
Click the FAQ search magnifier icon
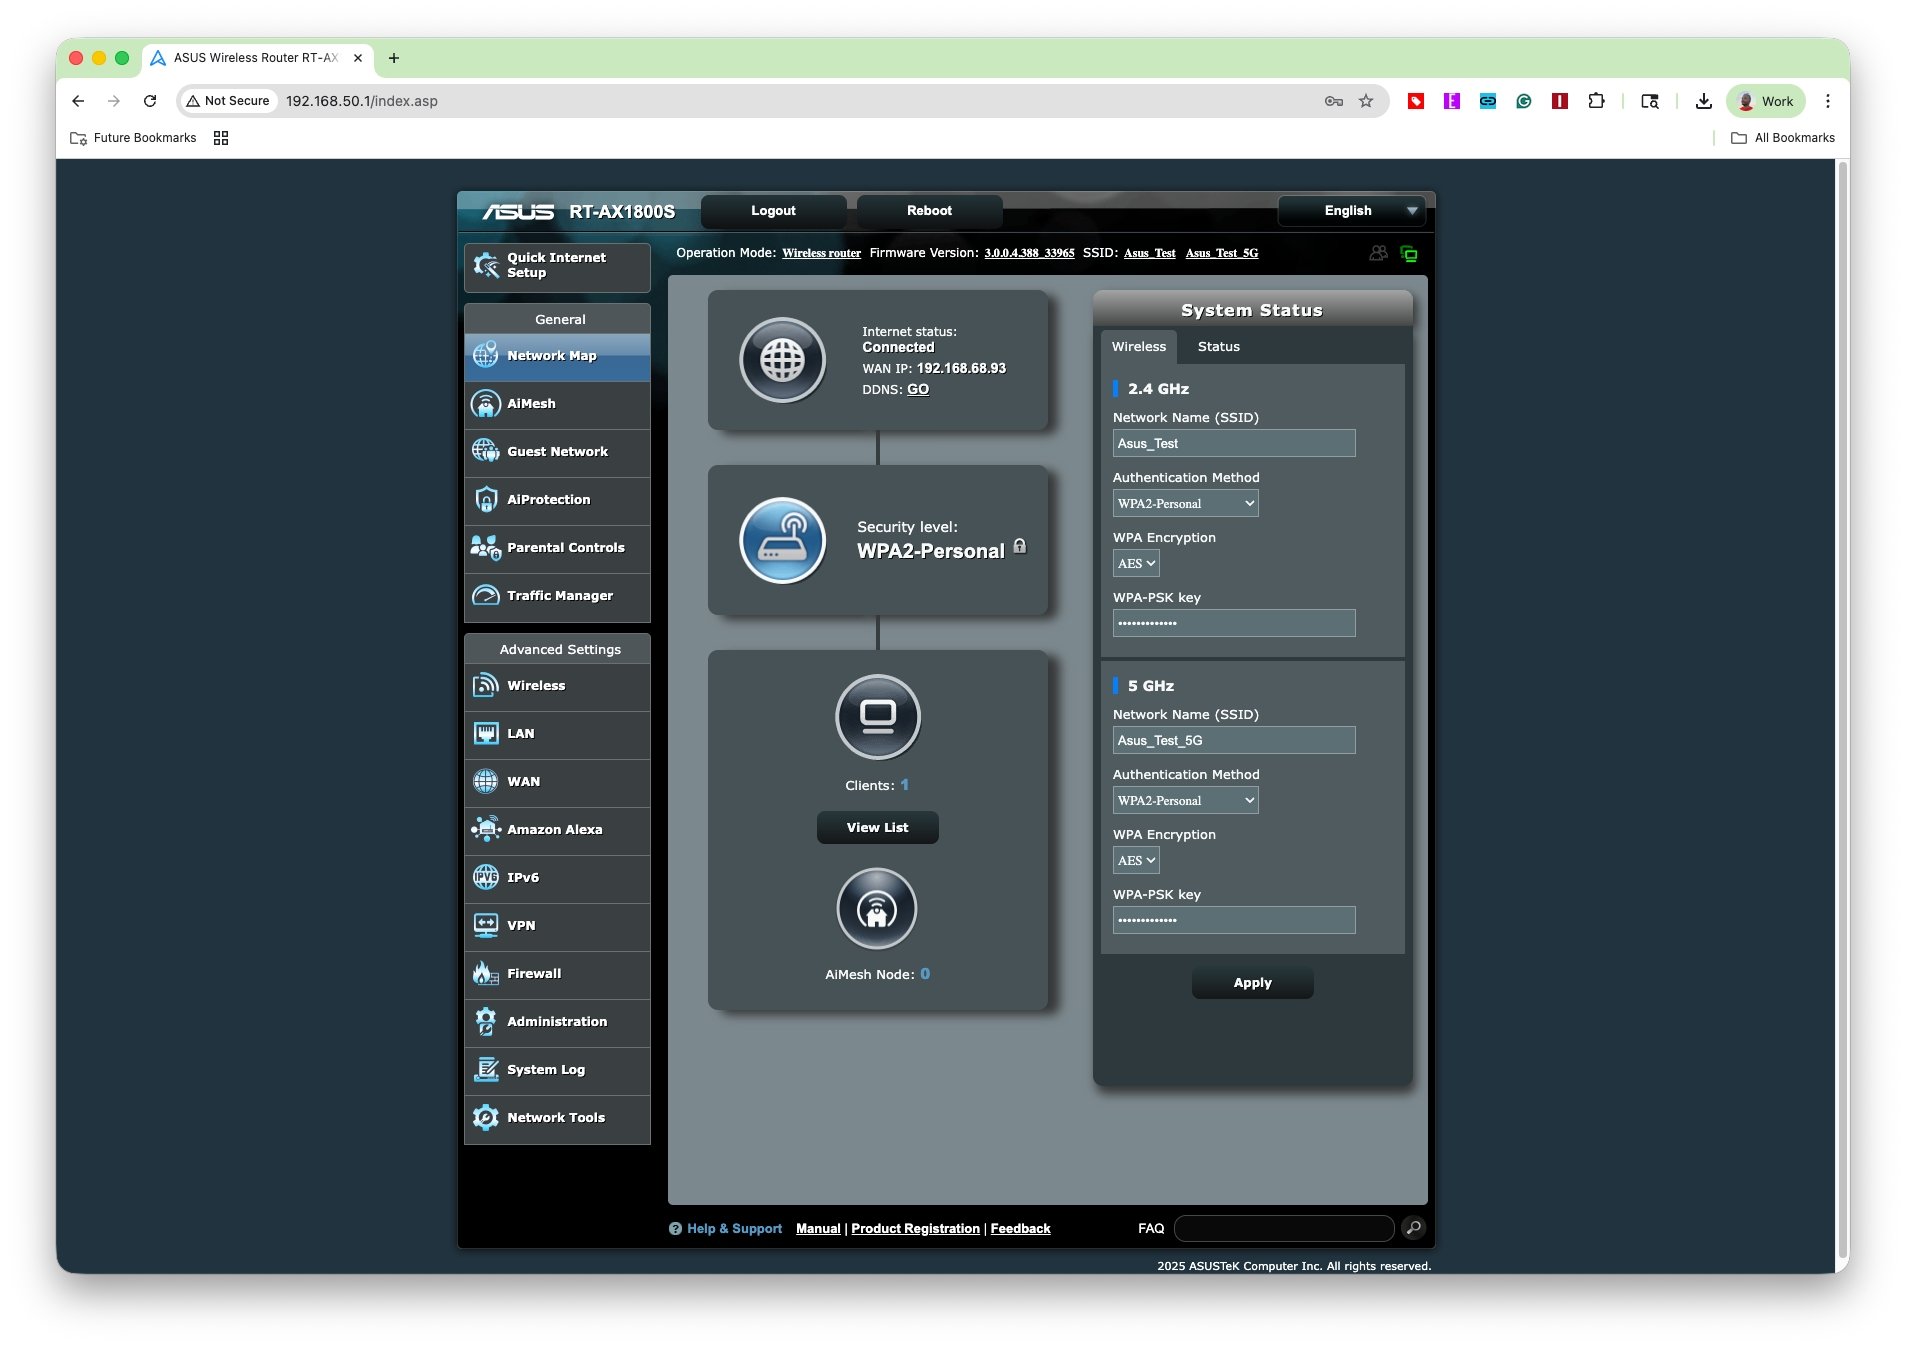[x=1413, y=1228]
